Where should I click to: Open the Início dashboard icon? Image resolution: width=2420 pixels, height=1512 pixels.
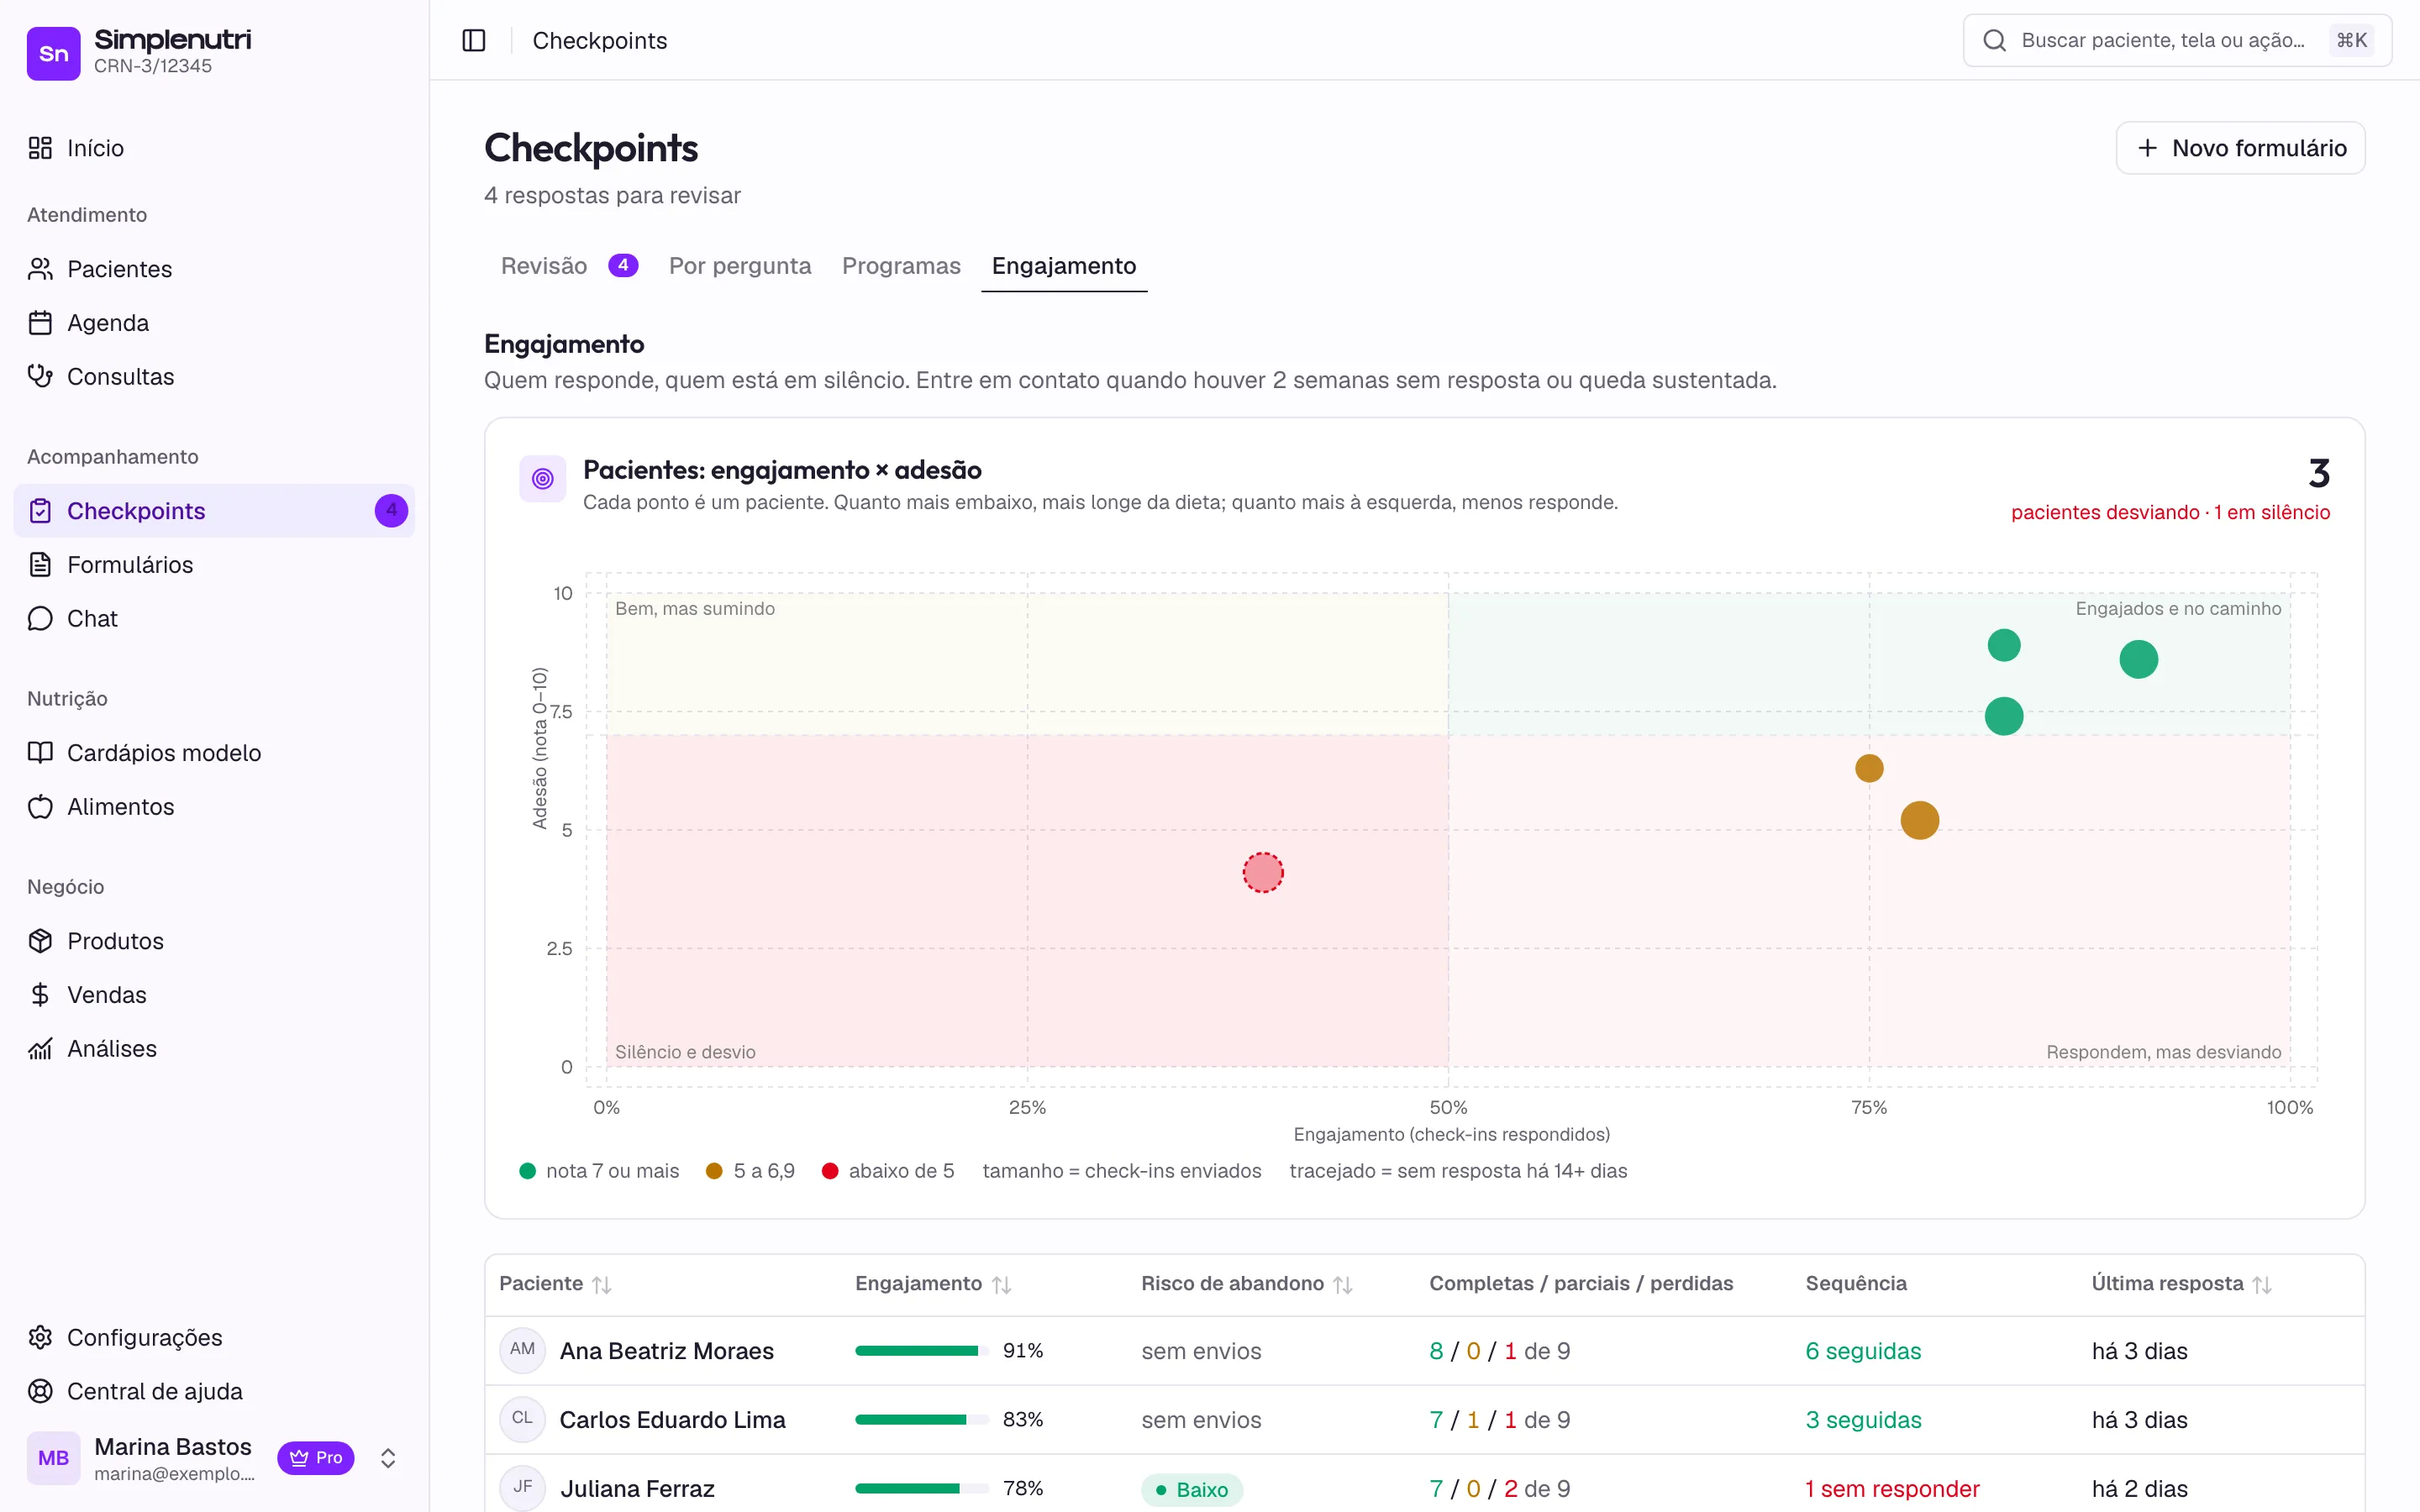click(40, 148)
